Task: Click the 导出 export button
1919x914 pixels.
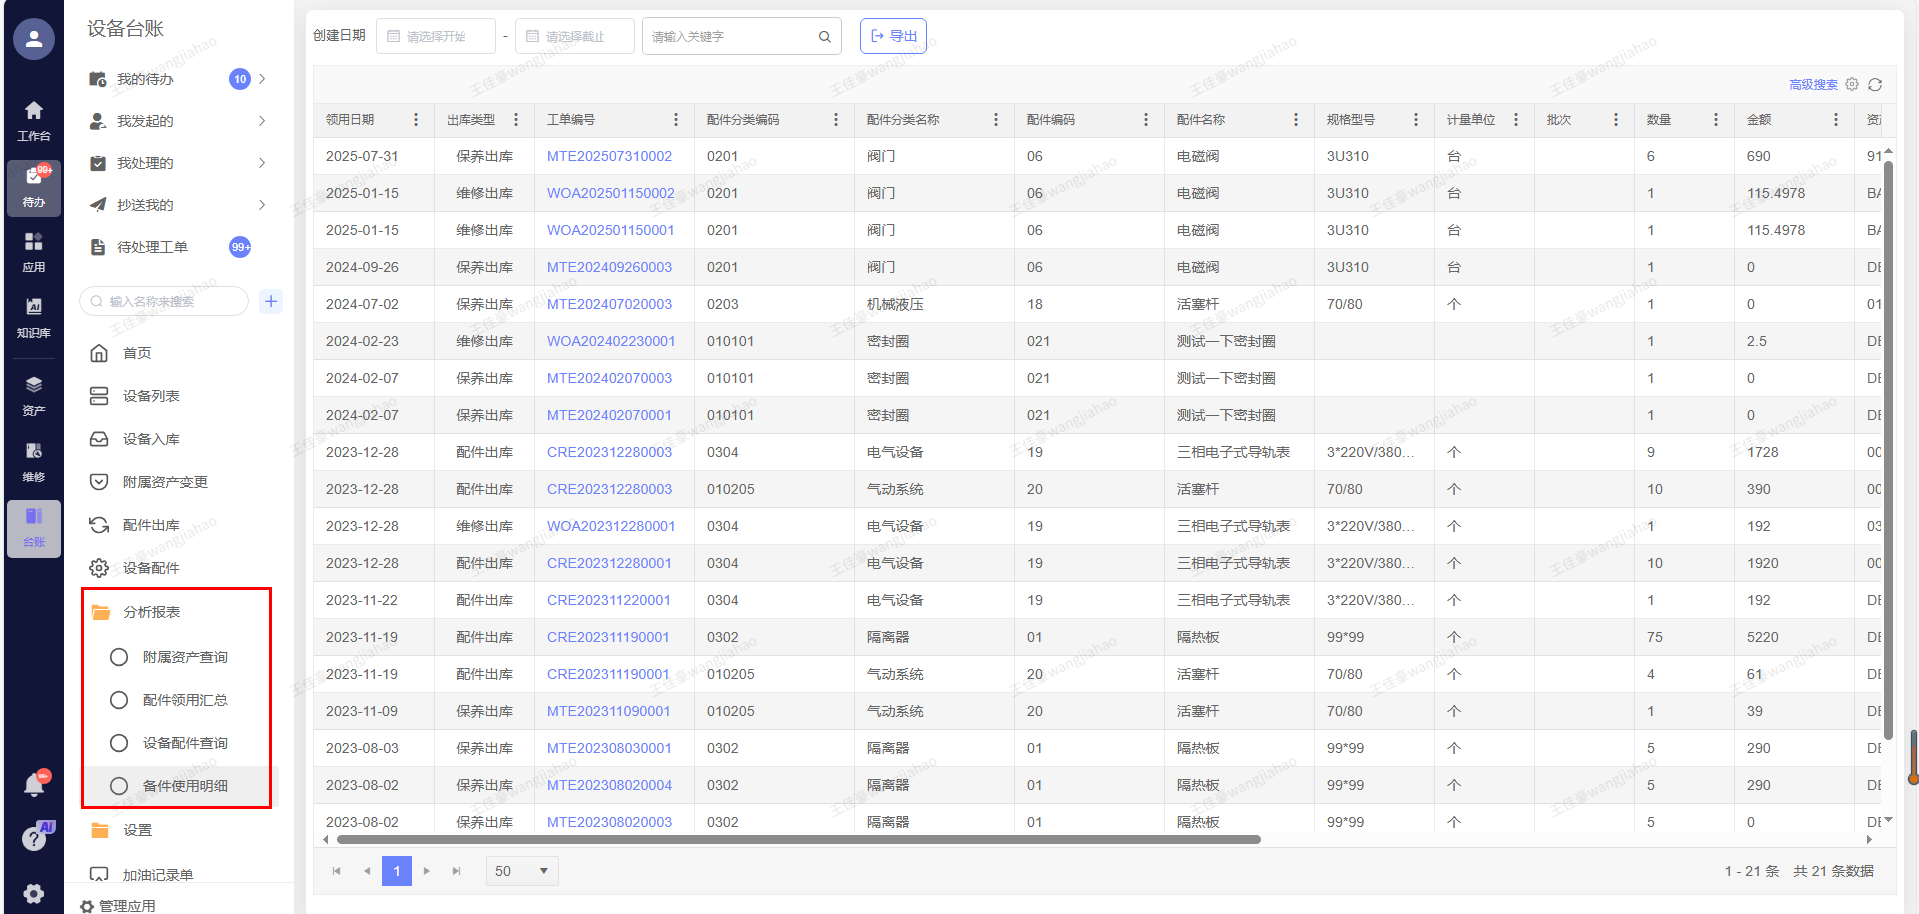Action: (x=893, y=36)
